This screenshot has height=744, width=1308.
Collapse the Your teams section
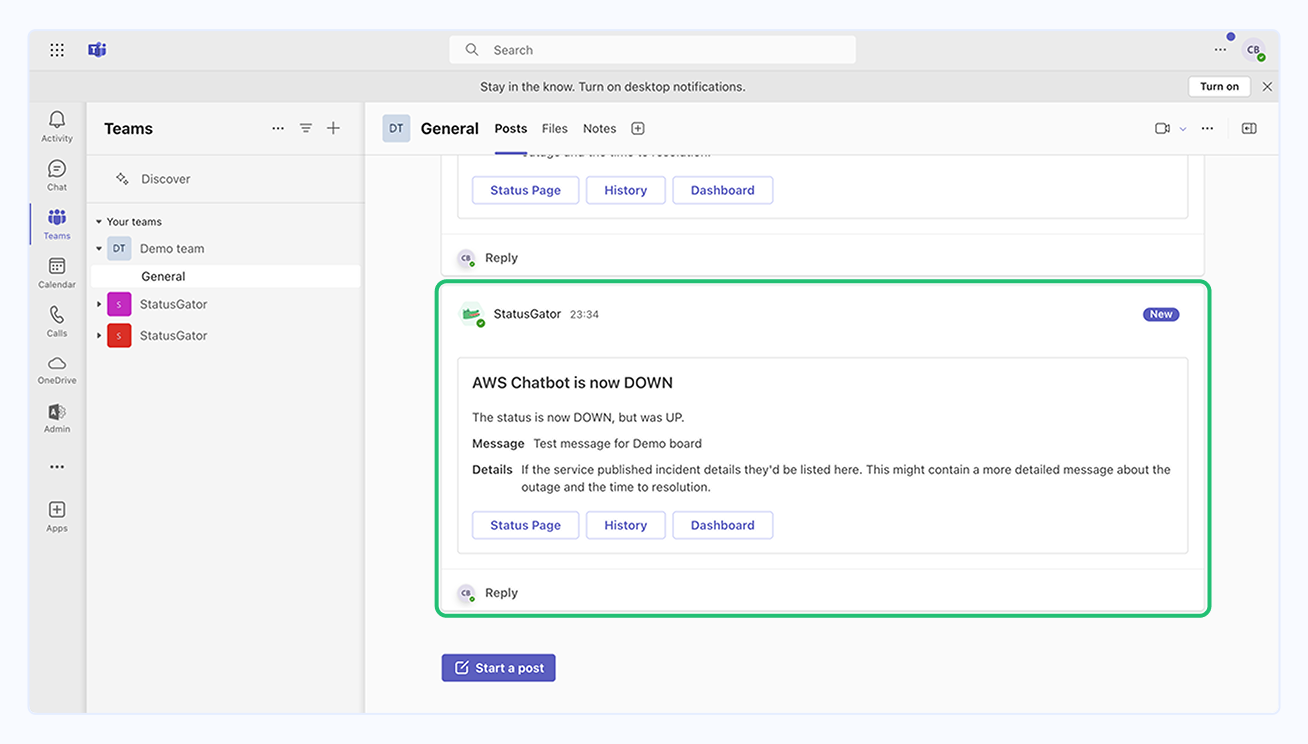point(99,222)
